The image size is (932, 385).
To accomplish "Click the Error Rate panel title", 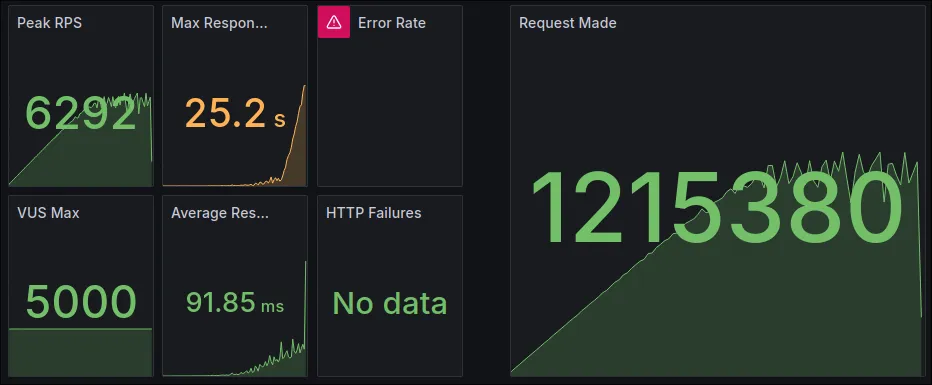I will click(392, 23).
